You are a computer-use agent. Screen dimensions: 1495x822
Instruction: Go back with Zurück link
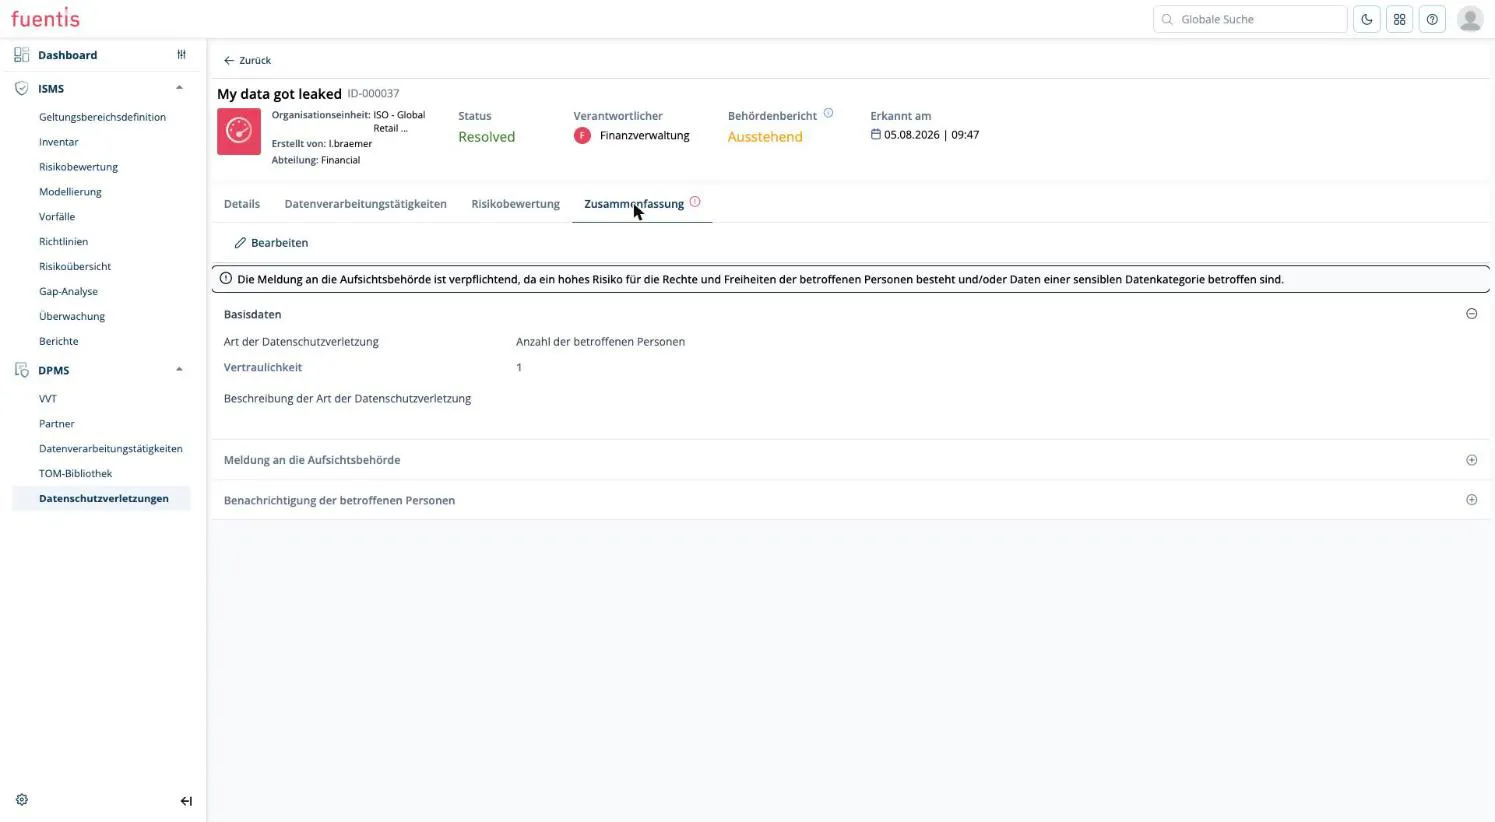(x=247, y=60)
